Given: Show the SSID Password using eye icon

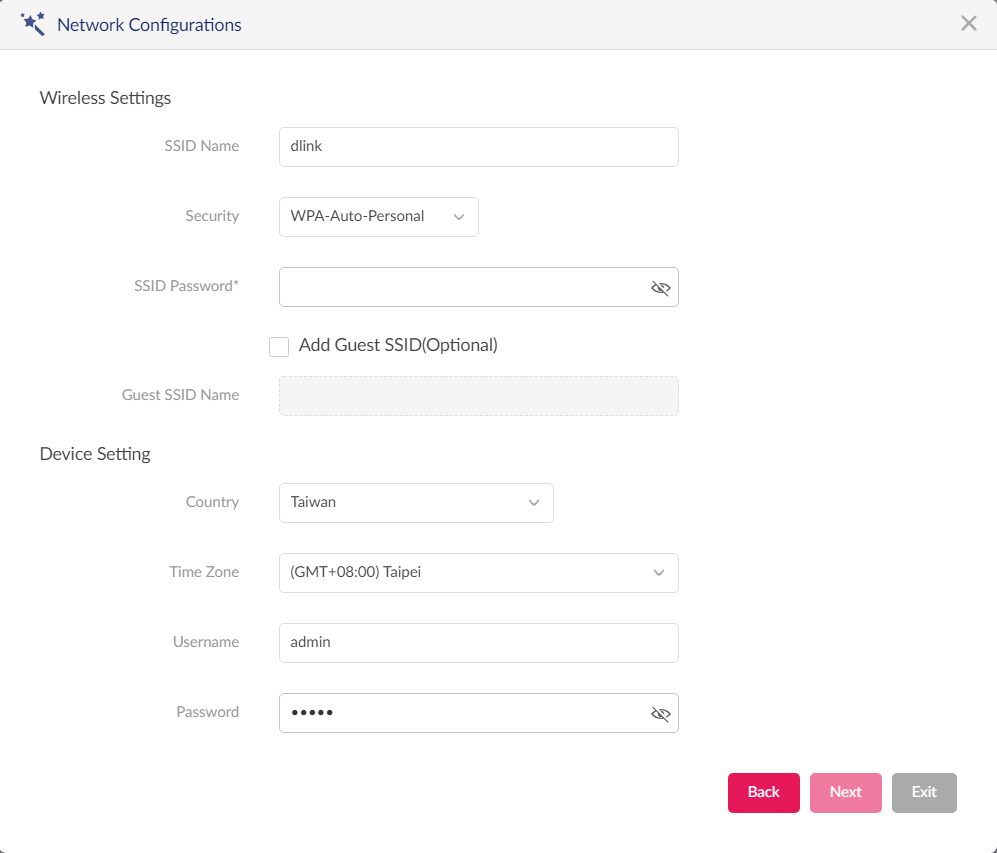Looking at the screenshot, I should coord(661,288).
